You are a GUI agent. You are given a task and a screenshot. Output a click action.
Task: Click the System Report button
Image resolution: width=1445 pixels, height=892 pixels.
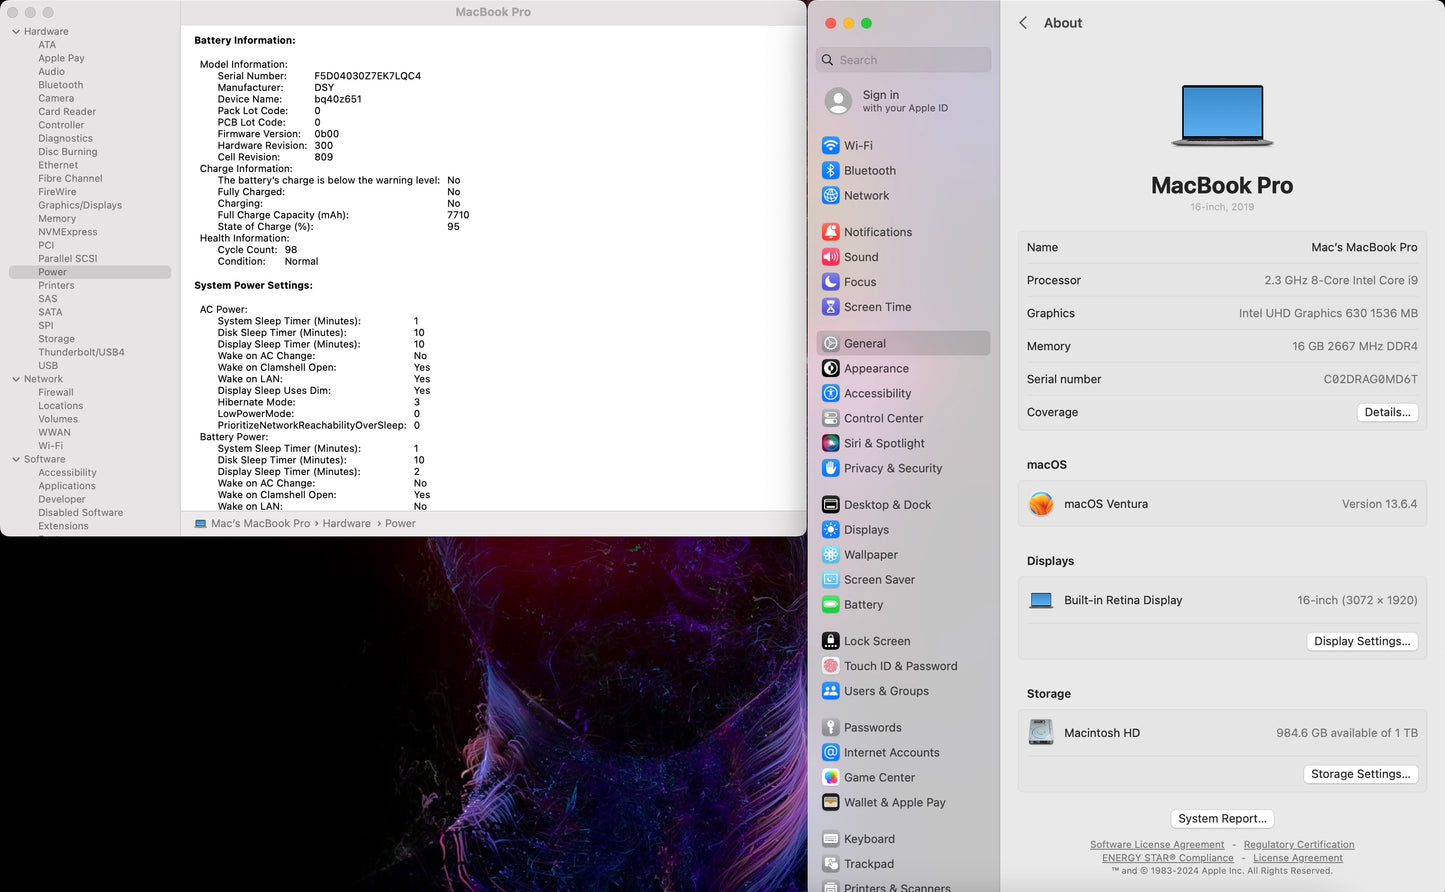click(x=1222, y=818)
